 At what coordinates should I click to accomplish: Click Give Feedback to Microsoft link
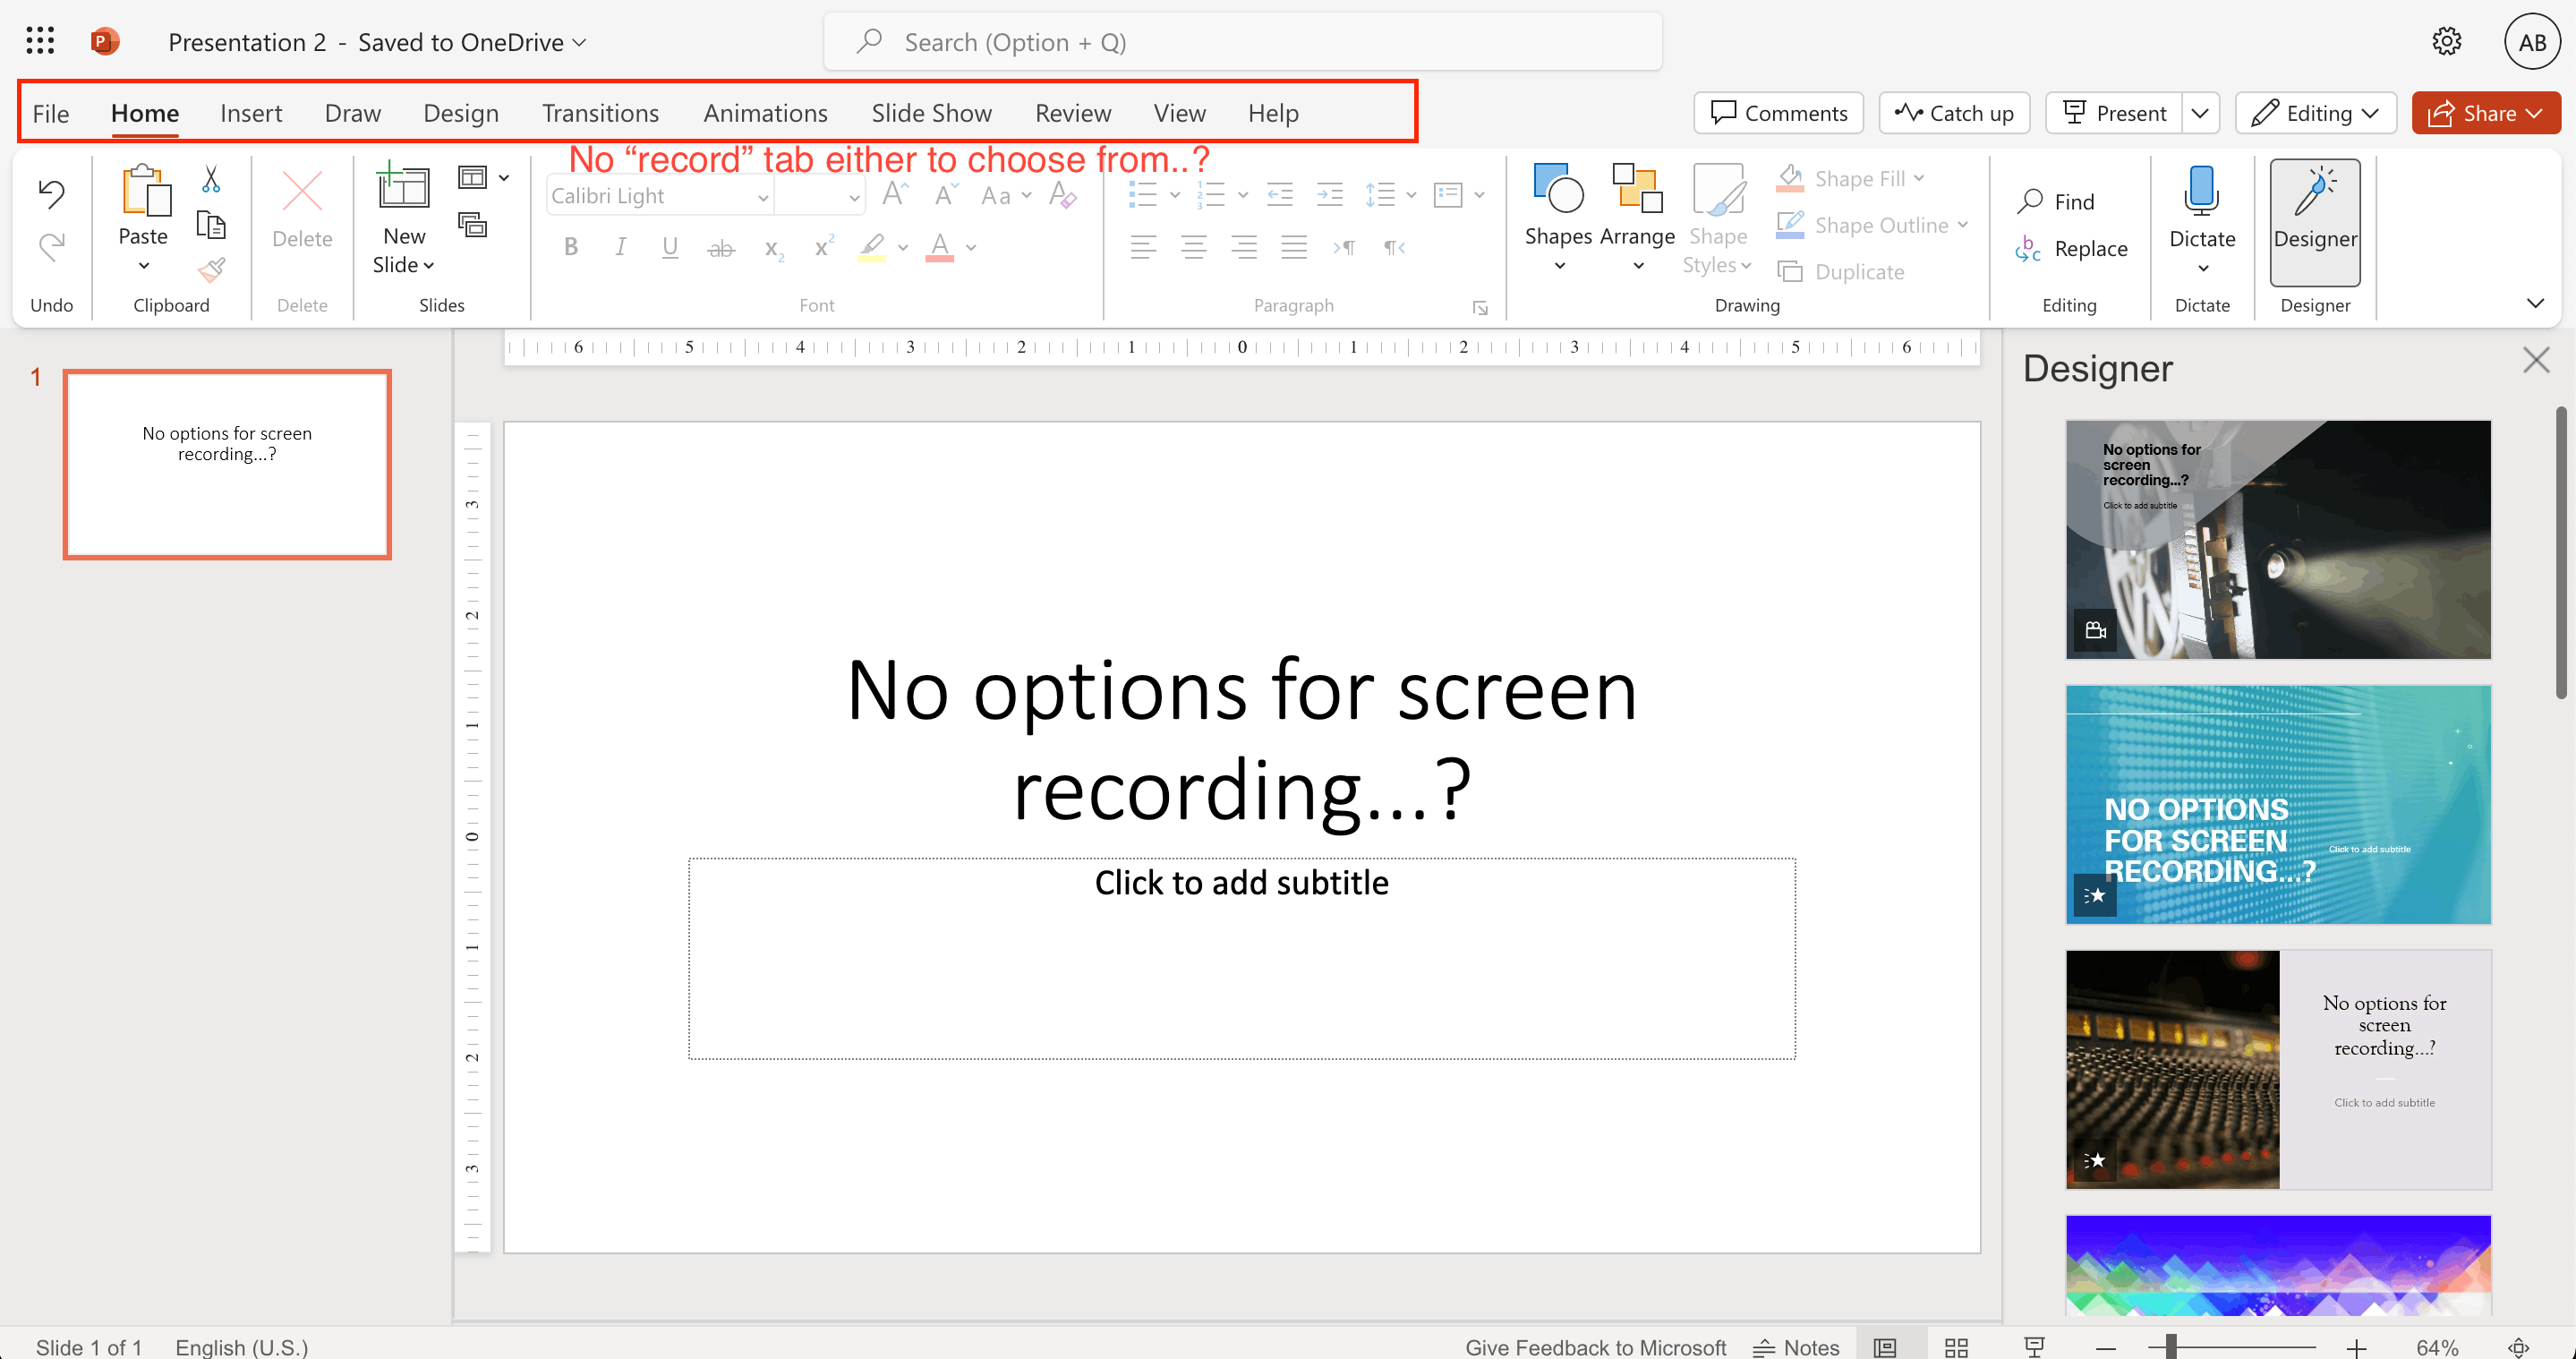pyautogui.click(x=1595, y=1347)
